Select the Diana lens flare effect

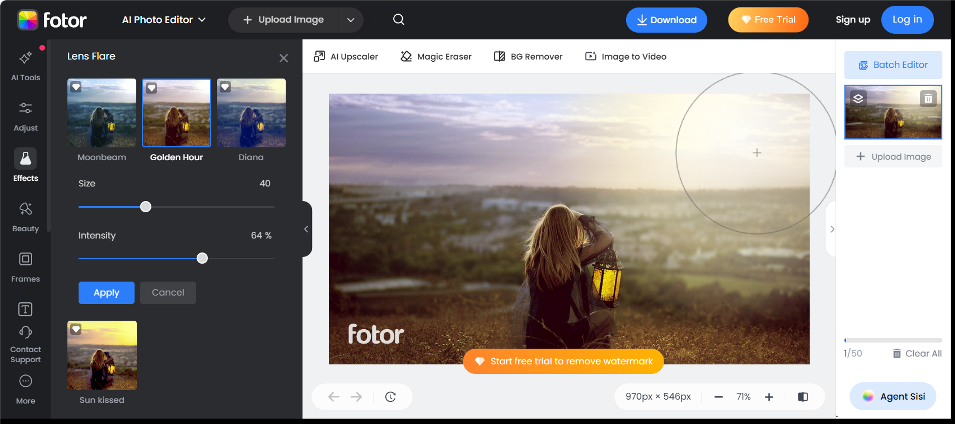point(251,114)
